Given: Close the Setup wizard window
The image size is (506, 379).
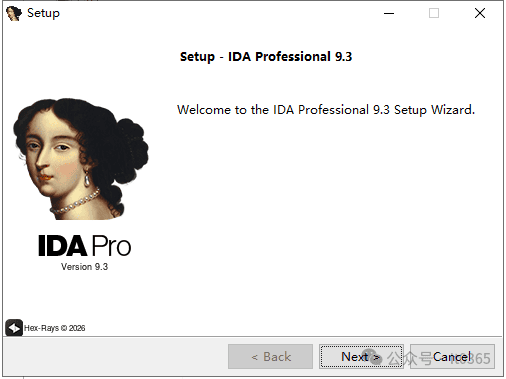Looking at the screenshot, I should 480,13.
